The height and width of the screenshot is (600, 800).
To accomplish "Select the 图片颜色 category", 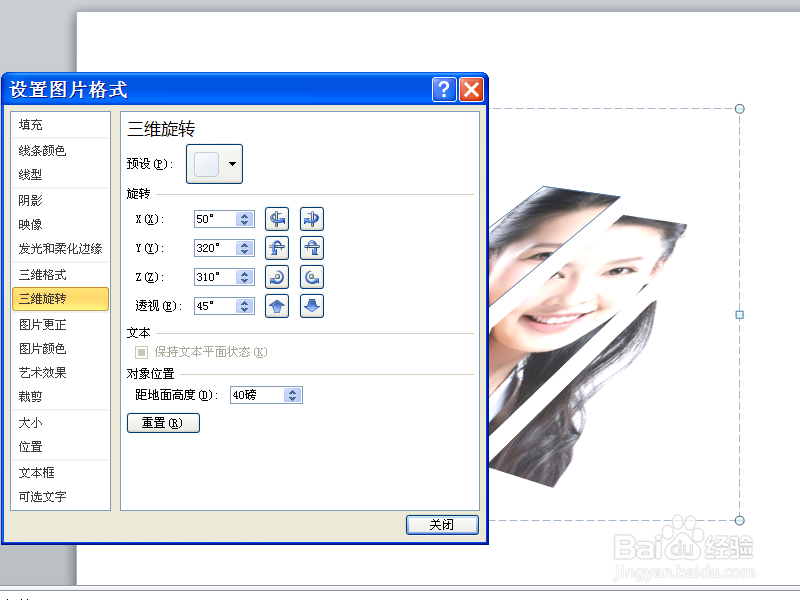I will tap(60, 349).
